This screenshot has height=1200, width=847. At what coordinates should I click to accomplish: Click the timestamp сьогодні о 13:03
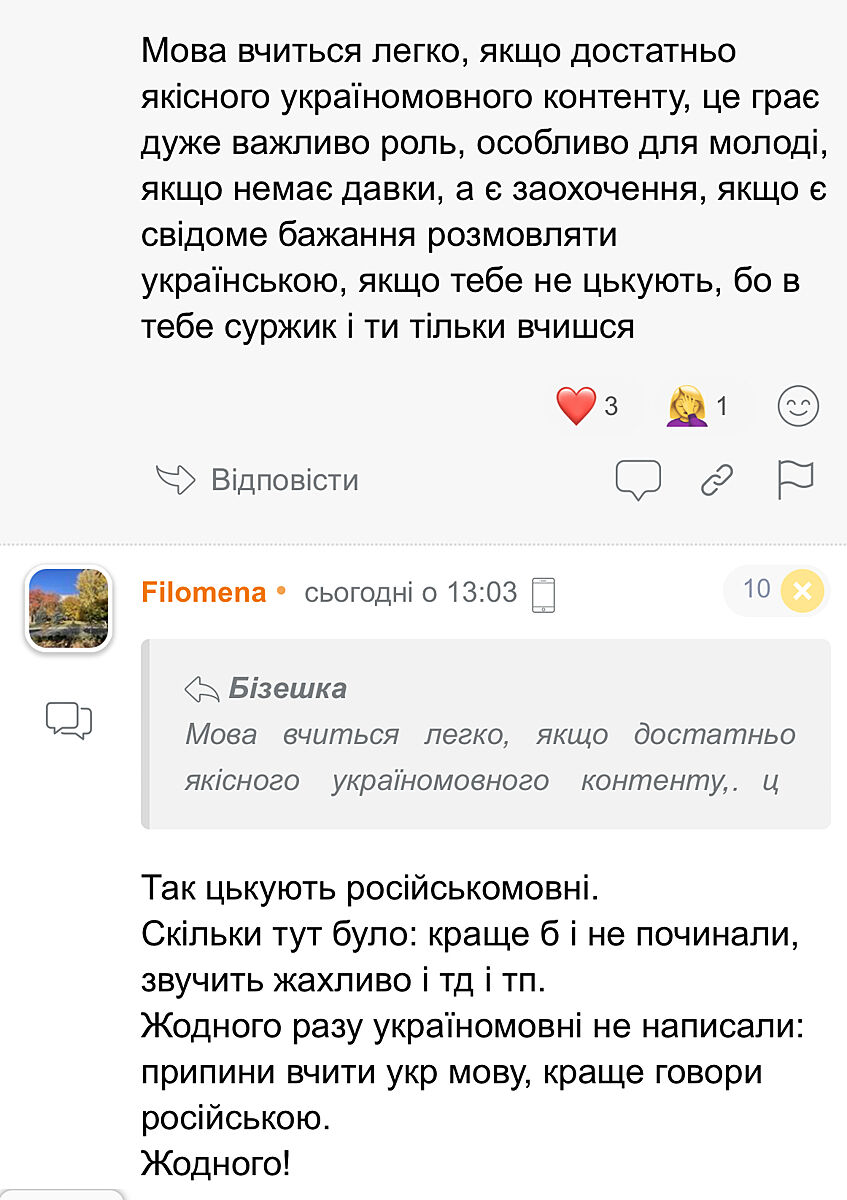click(x=410, y=592)
